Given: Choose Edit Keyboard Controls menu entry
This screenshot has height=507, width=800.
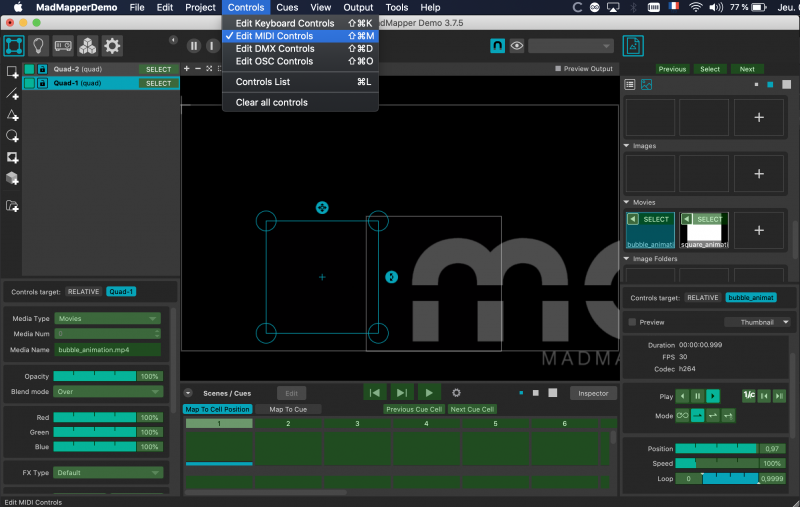Looking at the screenshot, I should (x=301, y=23).
